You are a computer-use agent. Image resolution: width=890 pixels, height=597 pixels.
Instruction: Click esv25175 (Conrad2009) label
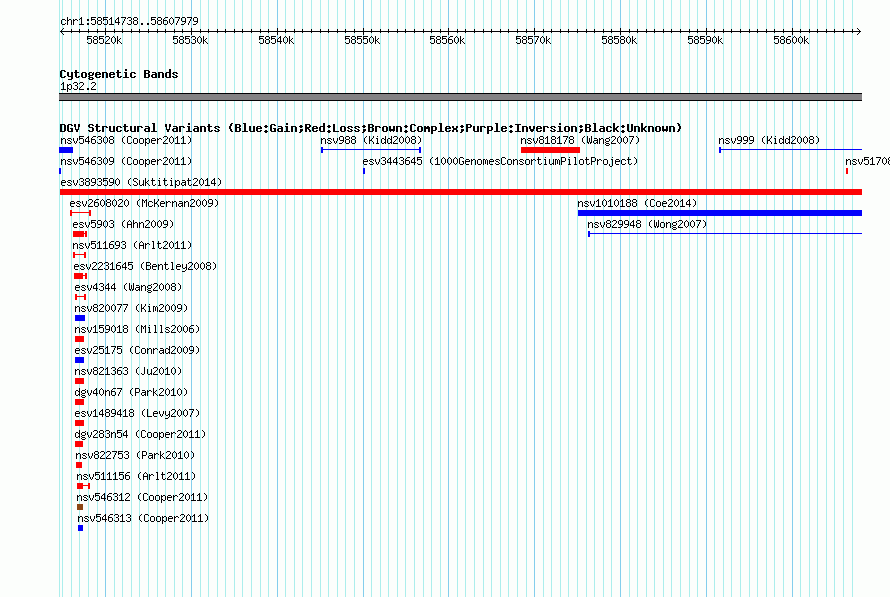click(x=137, y=350)
